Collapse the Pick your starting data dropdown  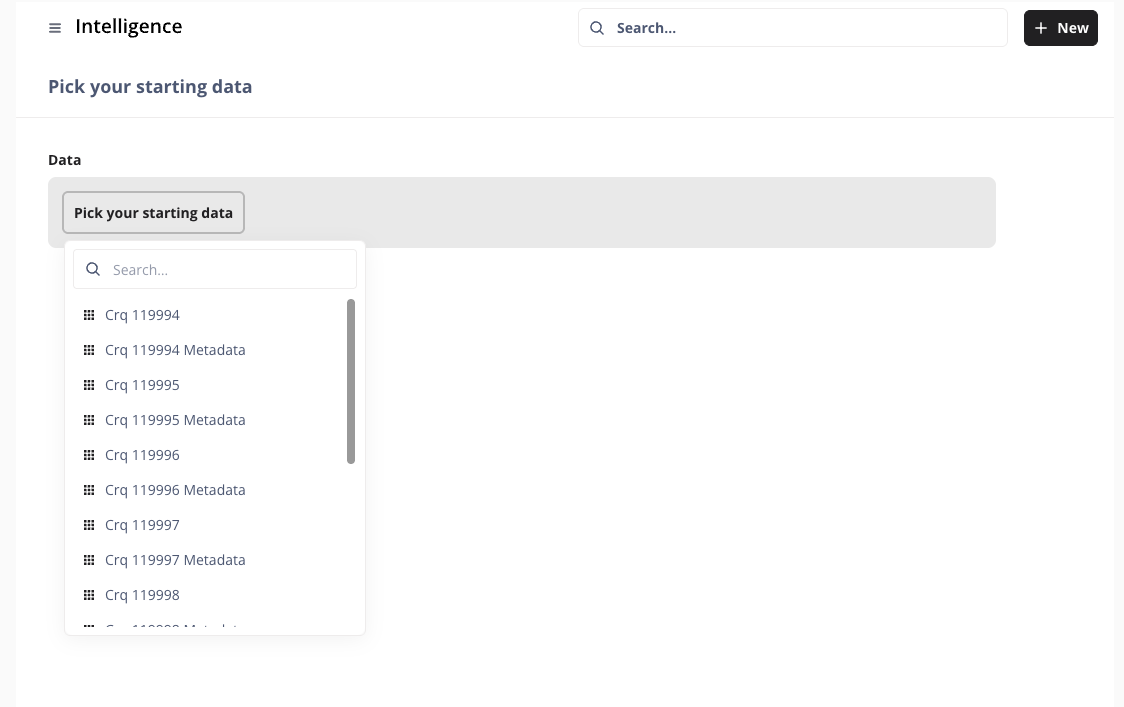click(153, 213)
